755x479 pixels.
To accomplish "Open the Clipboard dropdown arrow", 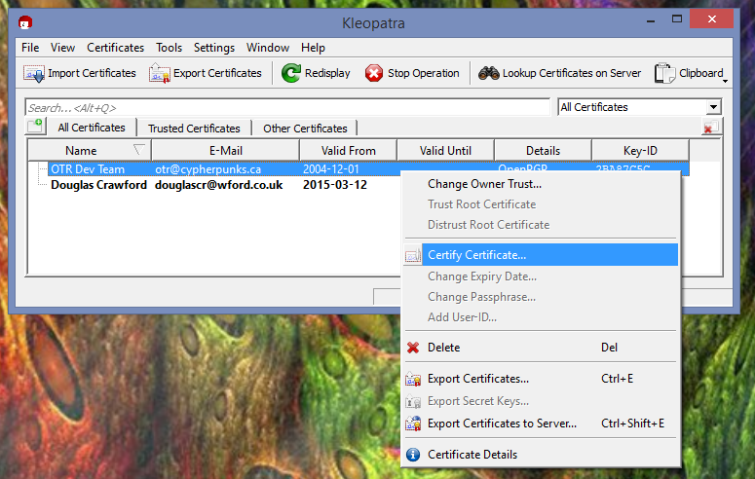I will tap(725, 81).
